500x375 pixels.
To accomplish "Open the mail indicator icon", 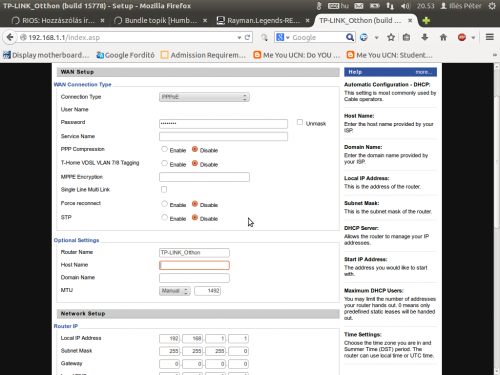I will (x=359, y=6).
